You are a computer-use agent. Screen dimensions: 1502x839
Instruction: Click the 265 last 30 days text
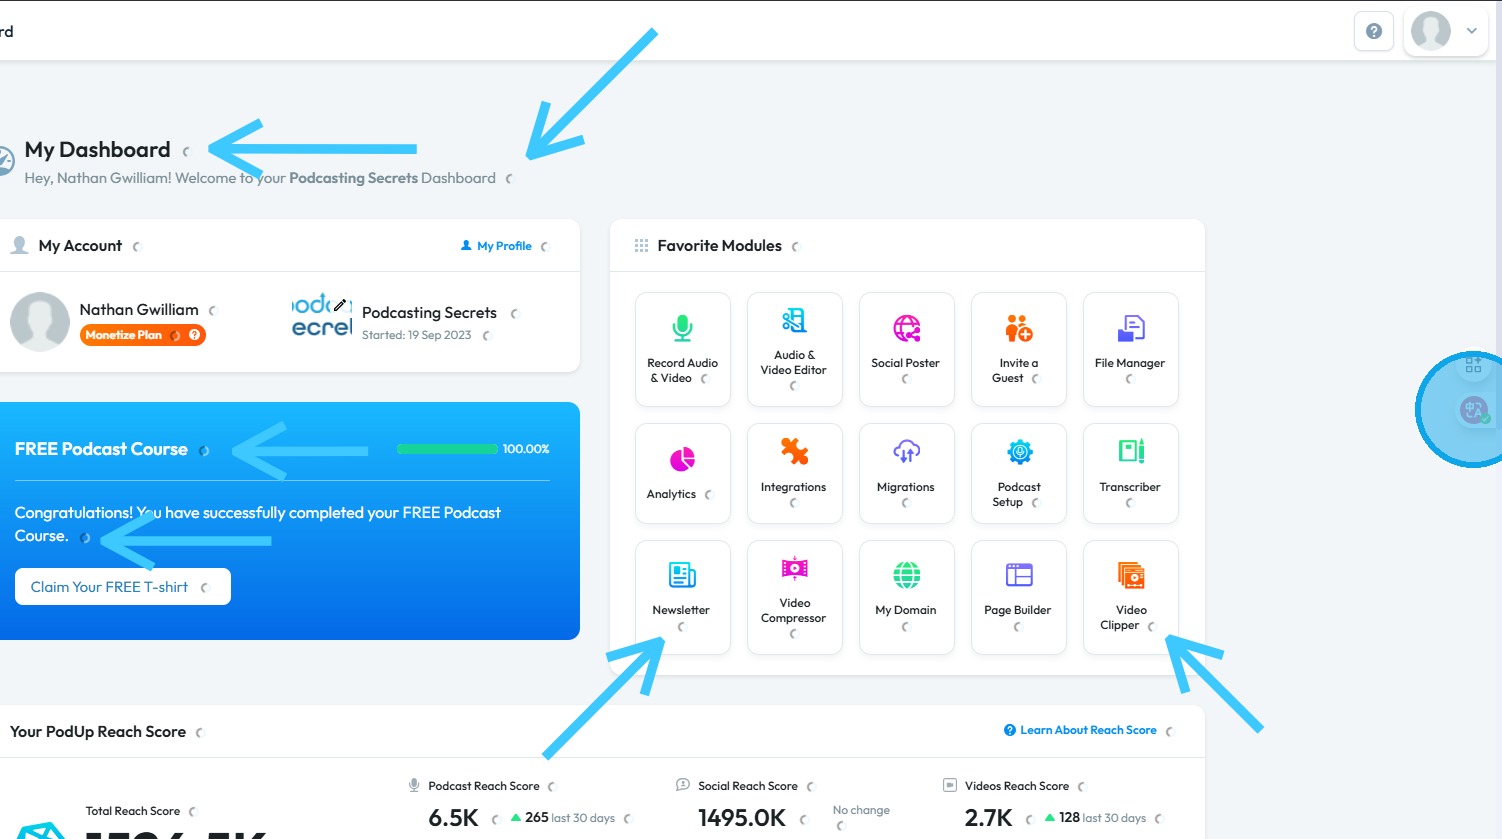570,818
